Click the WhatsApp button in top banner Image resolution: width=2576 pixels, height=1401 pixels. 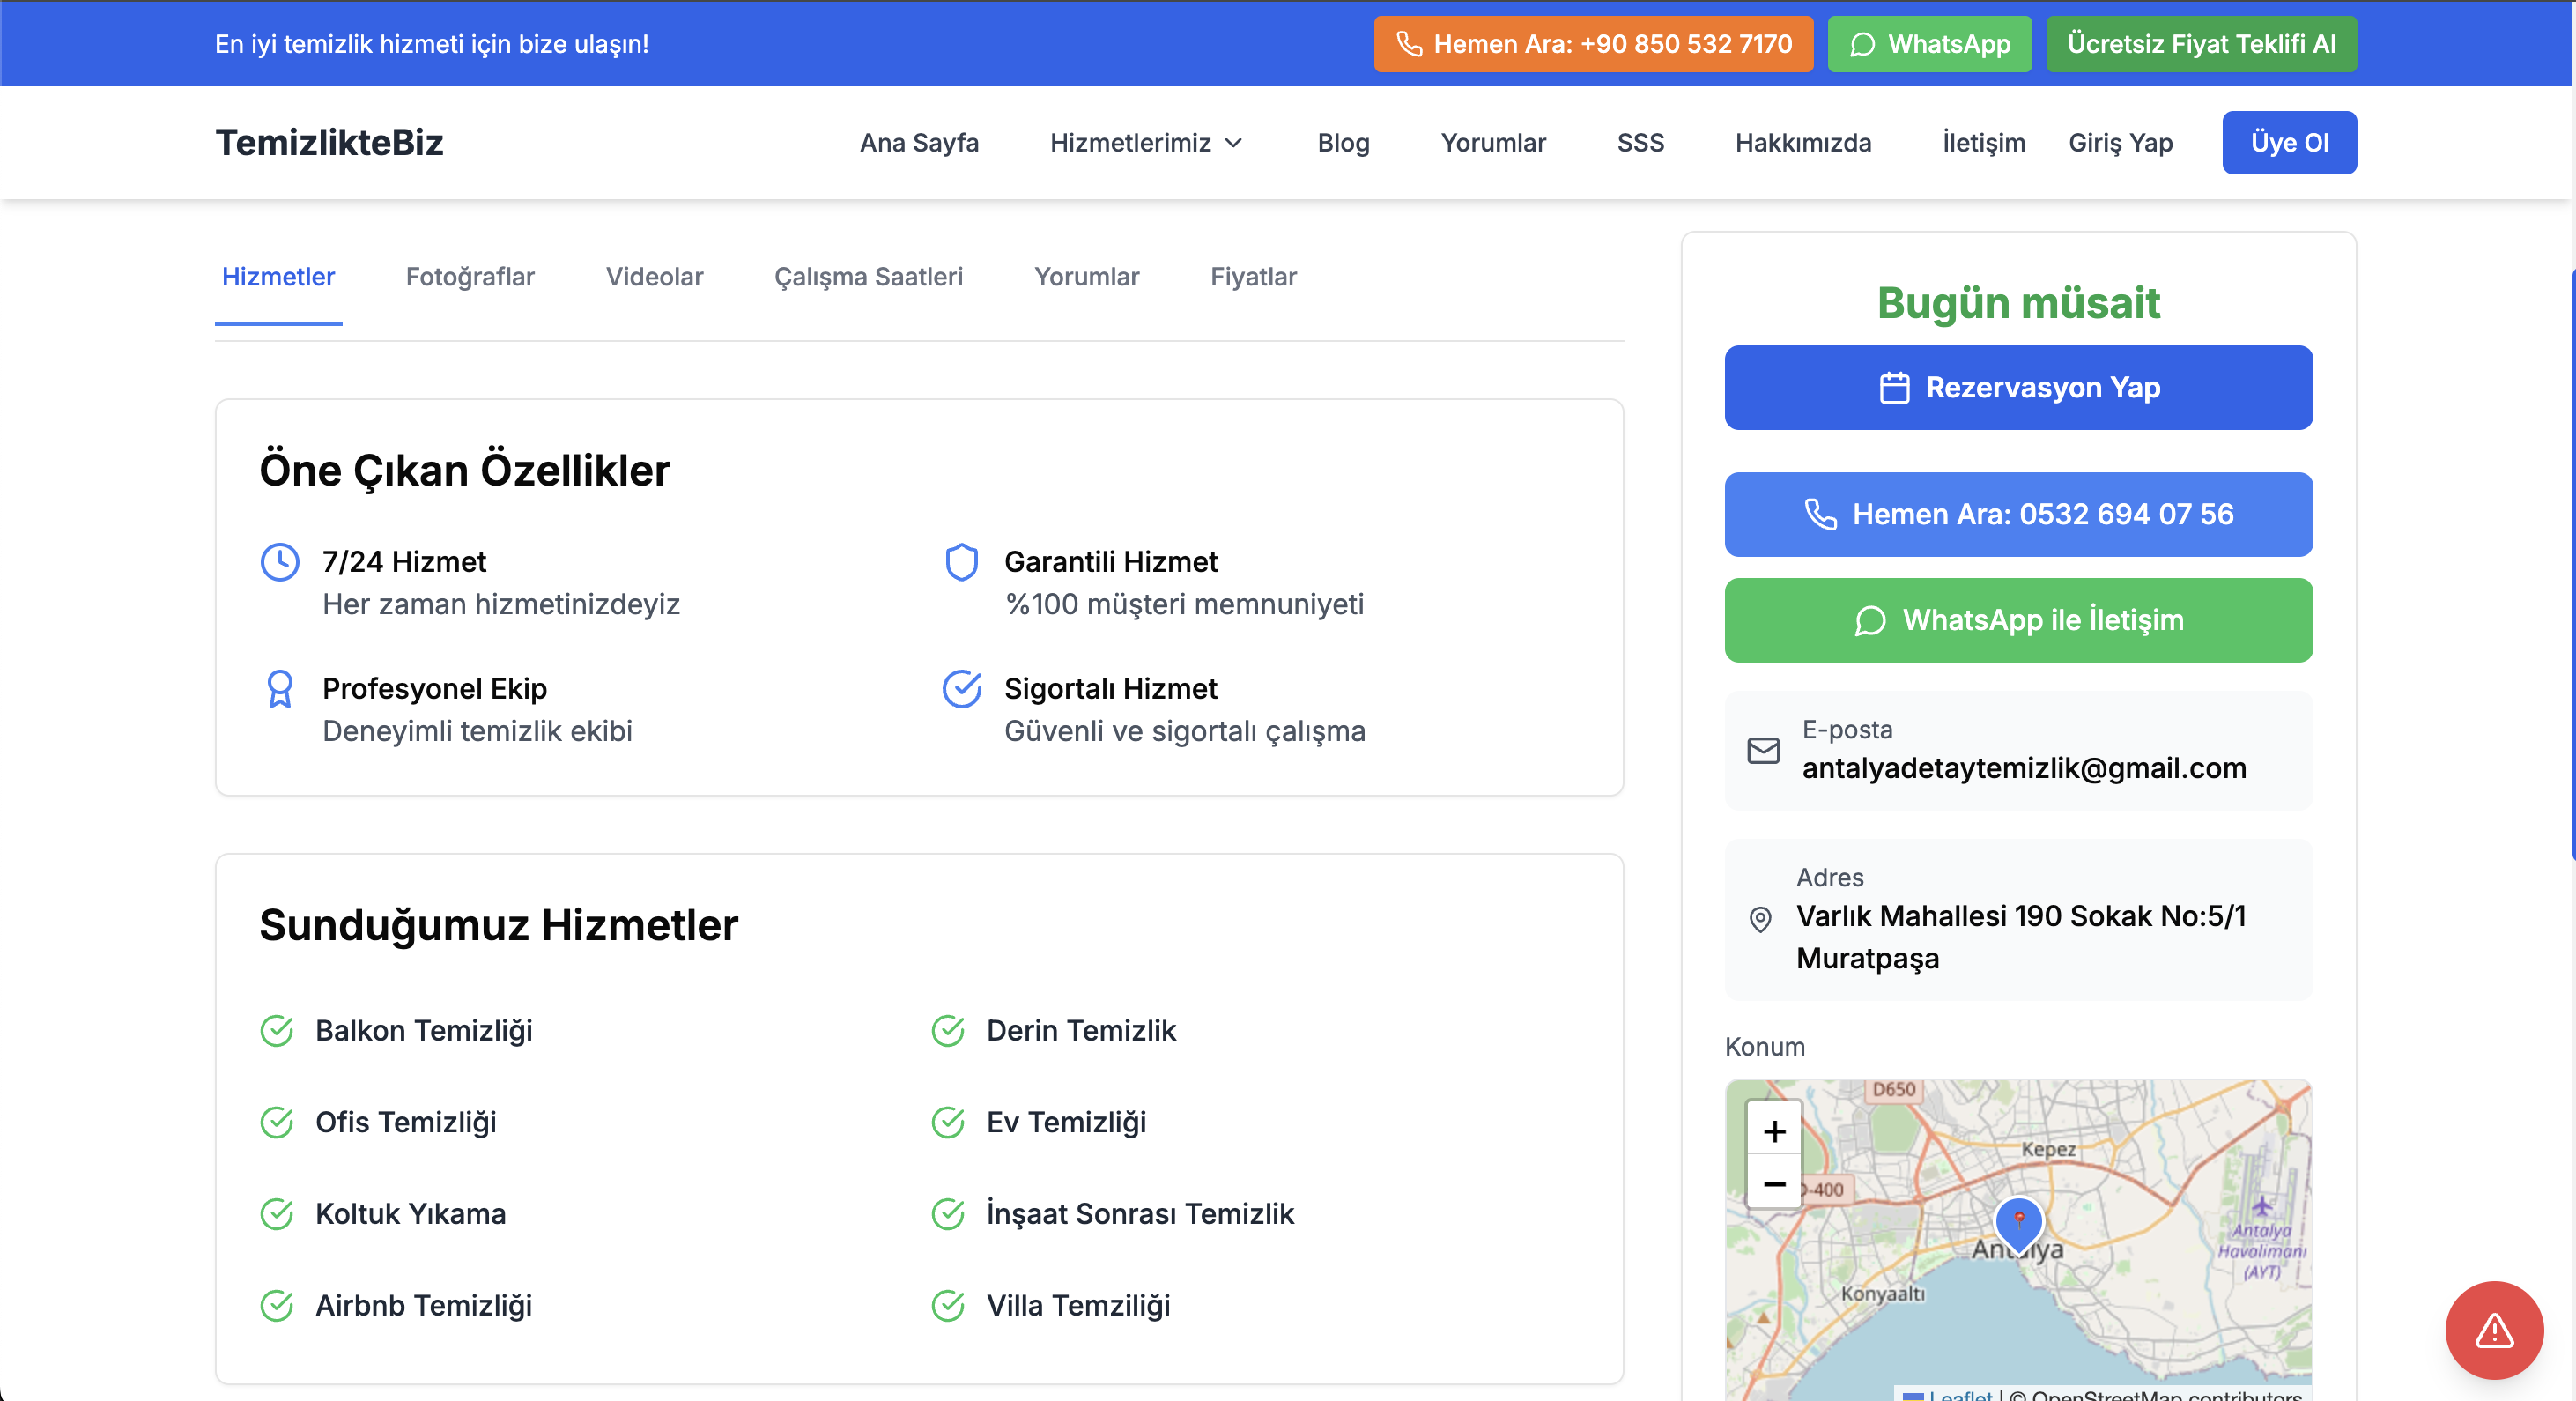click(x=1929, y=44)
